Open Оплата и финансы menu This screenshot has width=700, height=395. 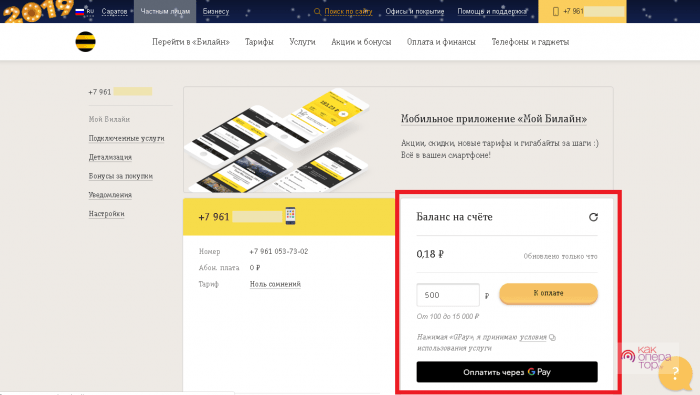pos(441,42)
